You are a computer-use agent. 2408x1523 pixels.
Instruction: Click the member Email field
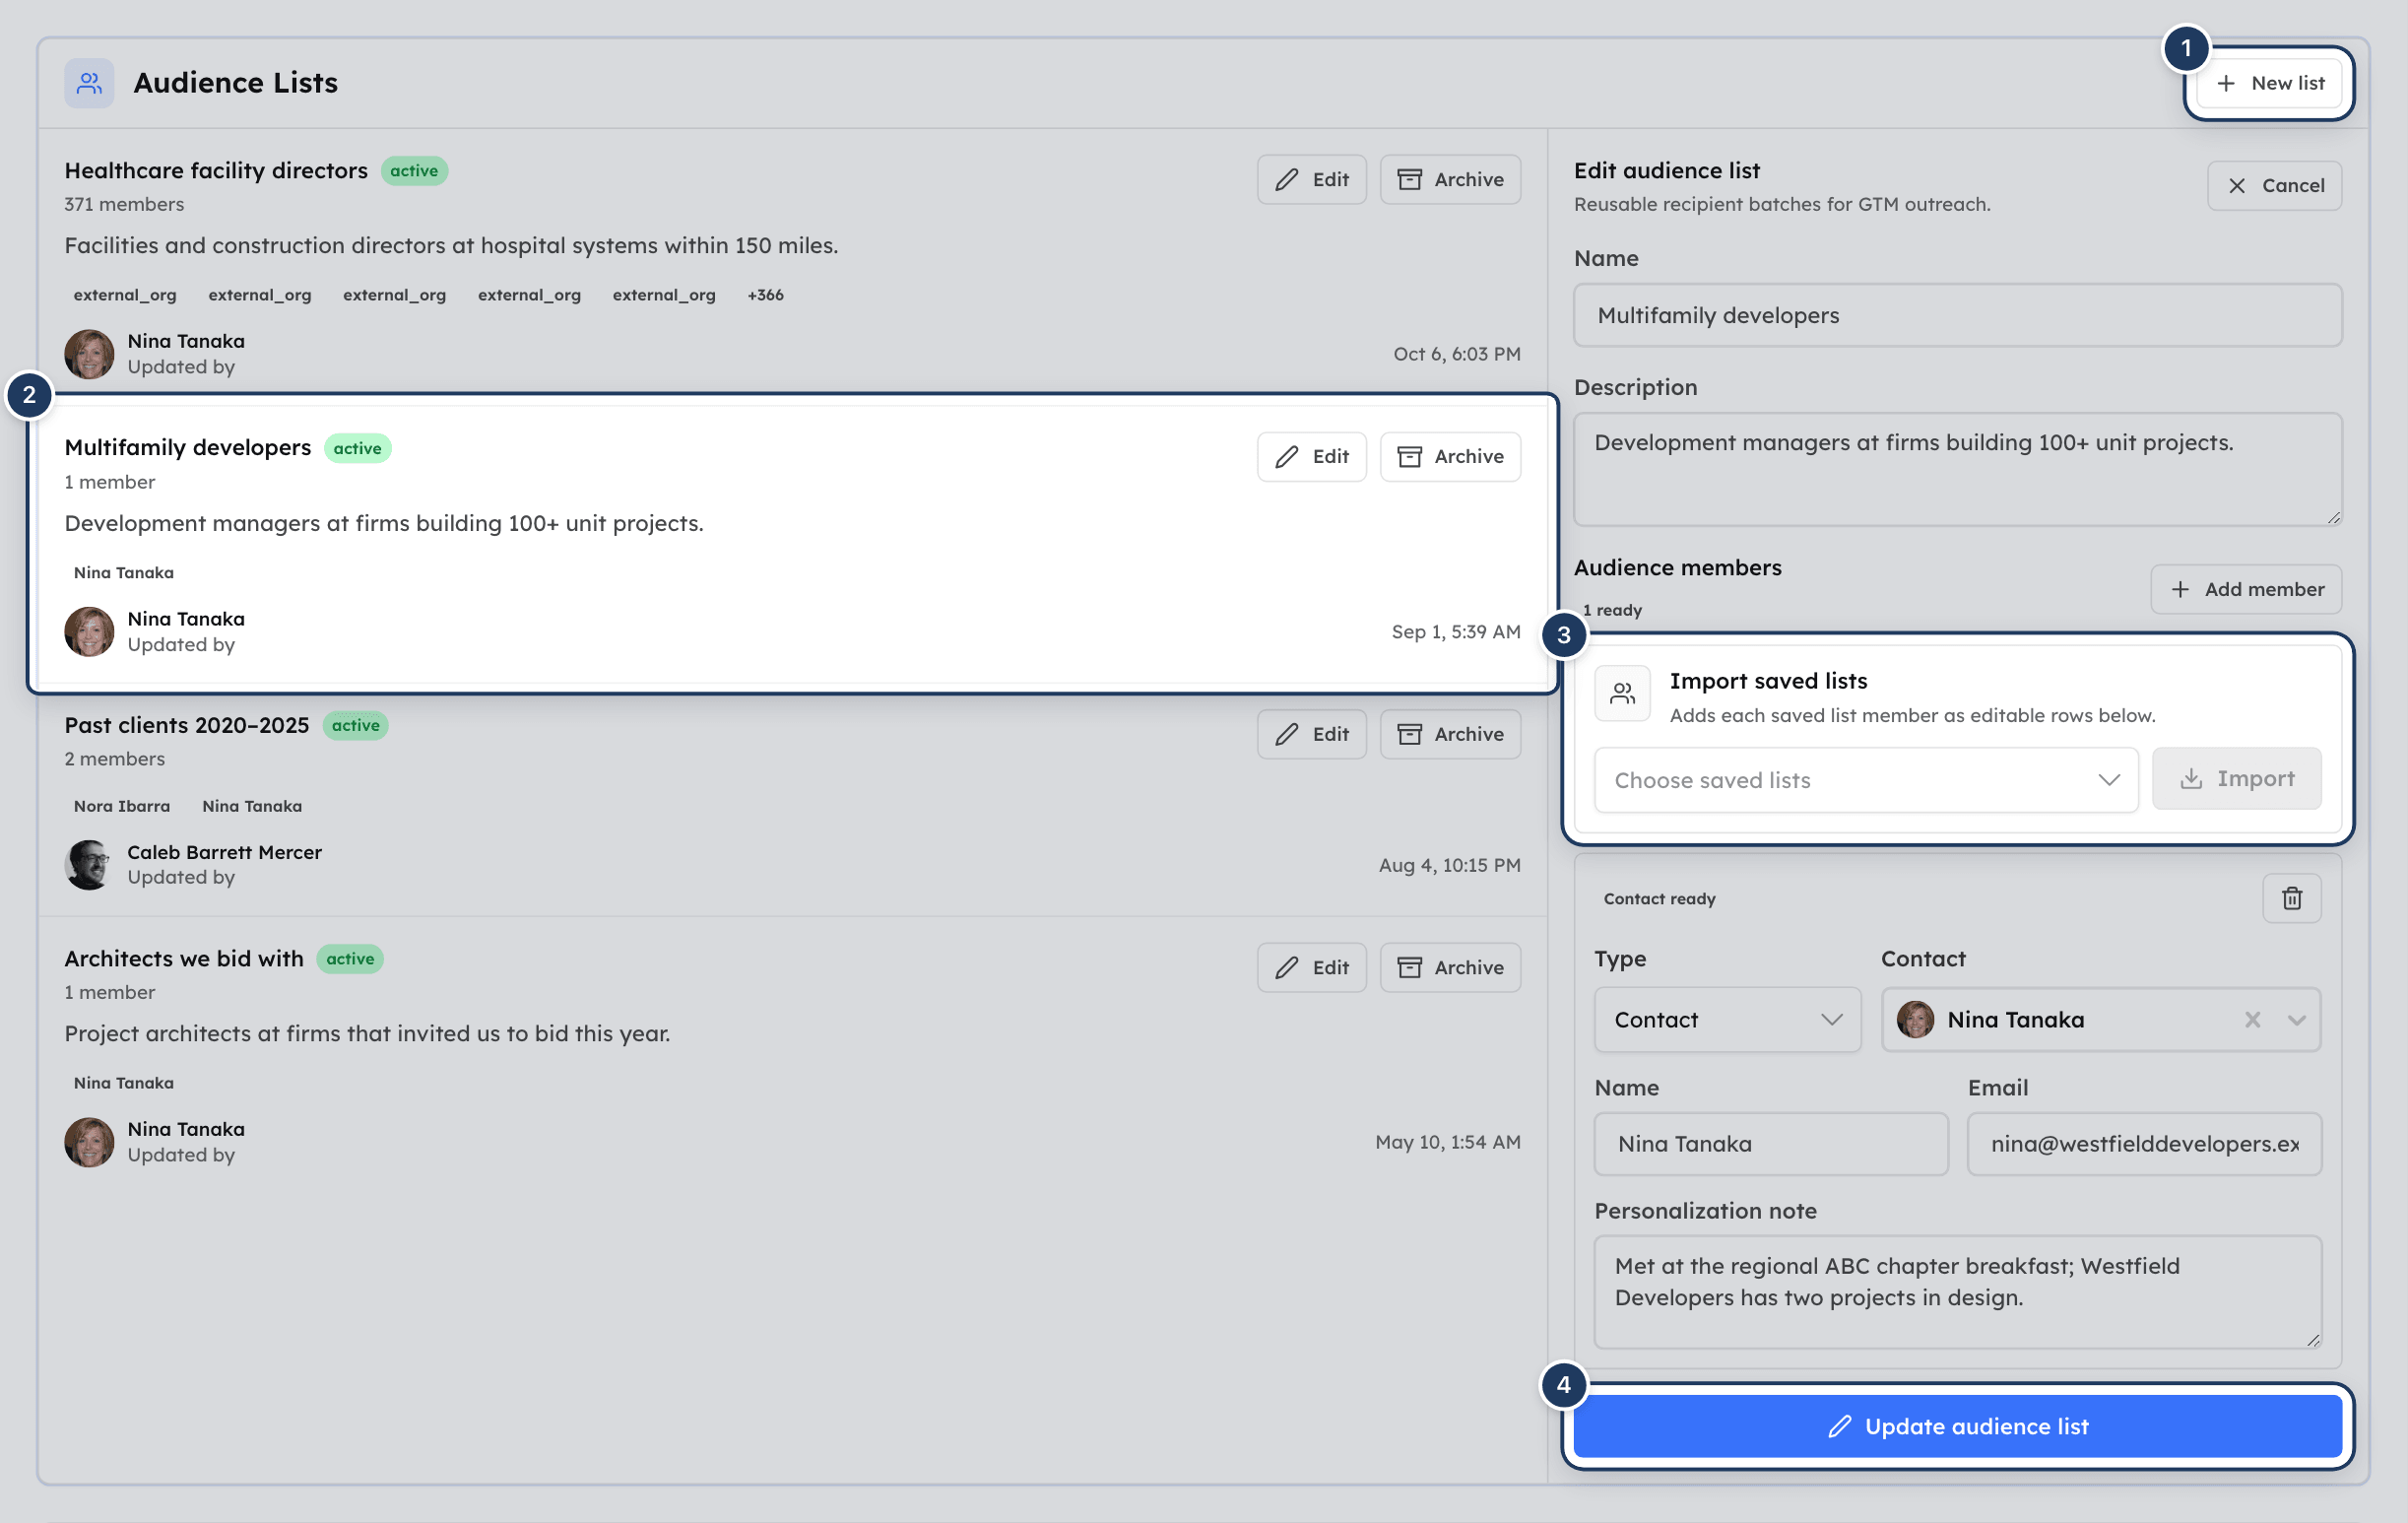[x=2144, y=1144]
